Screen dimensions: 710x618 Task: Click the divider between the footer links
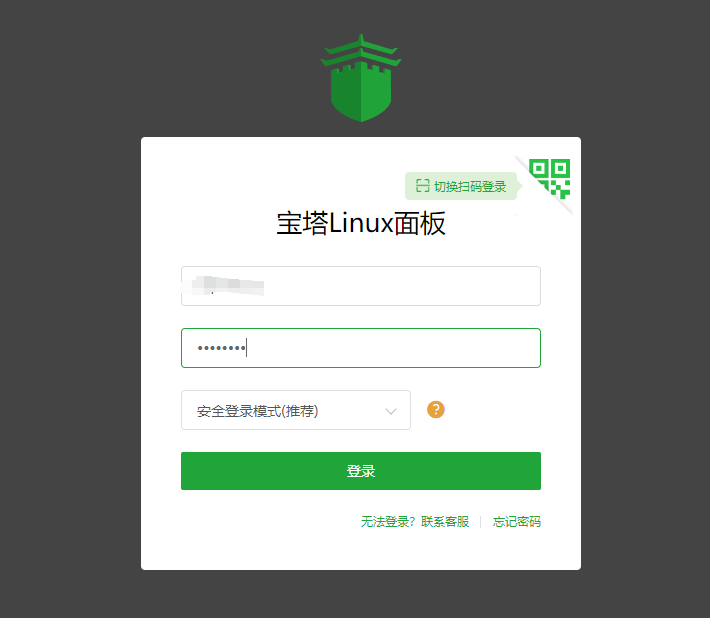pyautogui.click(x=481, y=522)
